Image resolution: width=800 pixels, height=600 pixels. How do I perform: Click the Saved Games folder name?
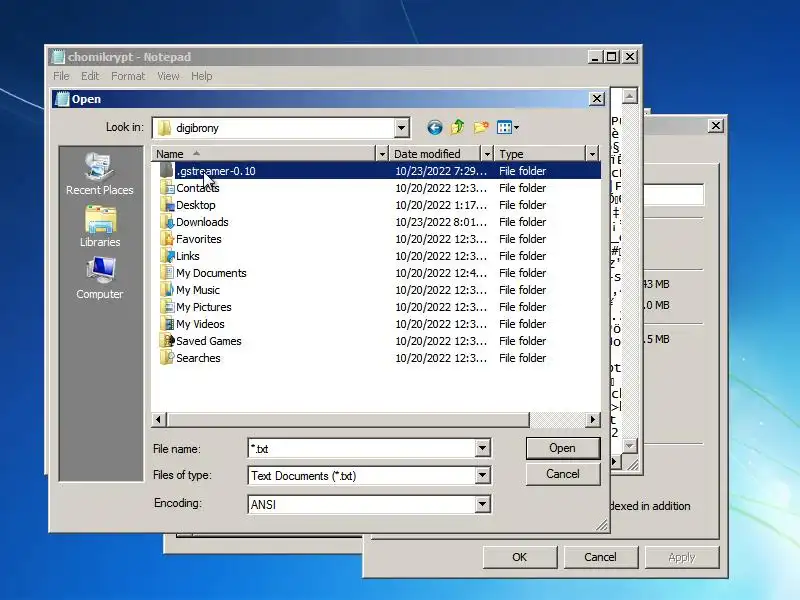(x=209, y=341)
